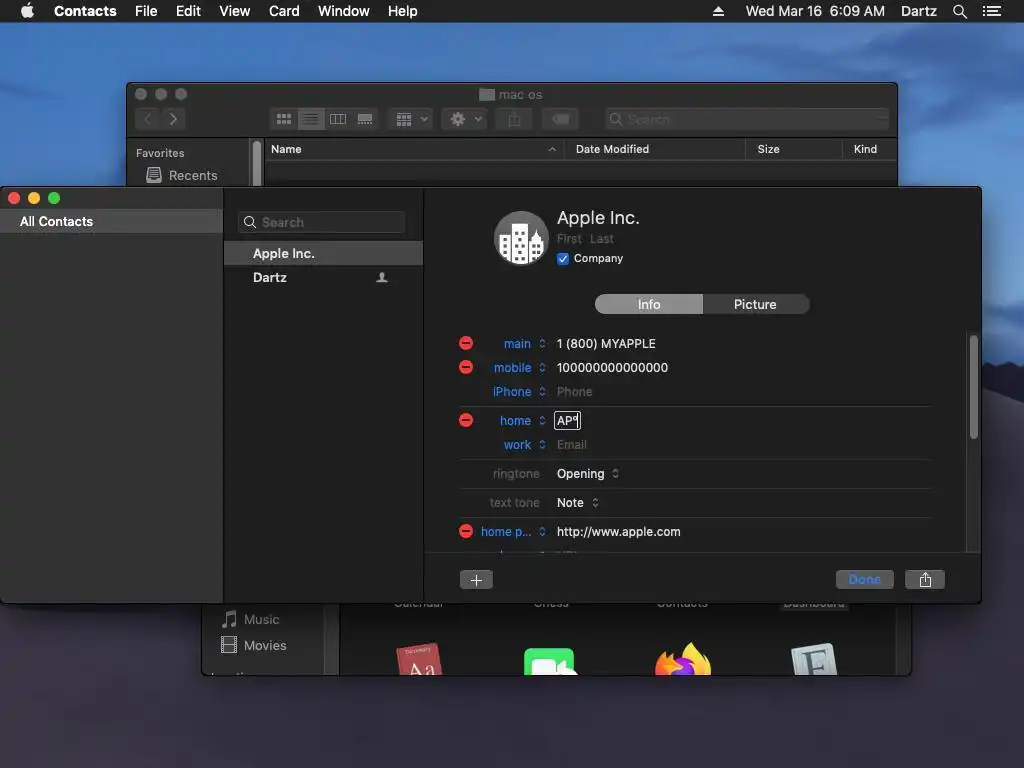Select the Info tab

pos(648,304)
